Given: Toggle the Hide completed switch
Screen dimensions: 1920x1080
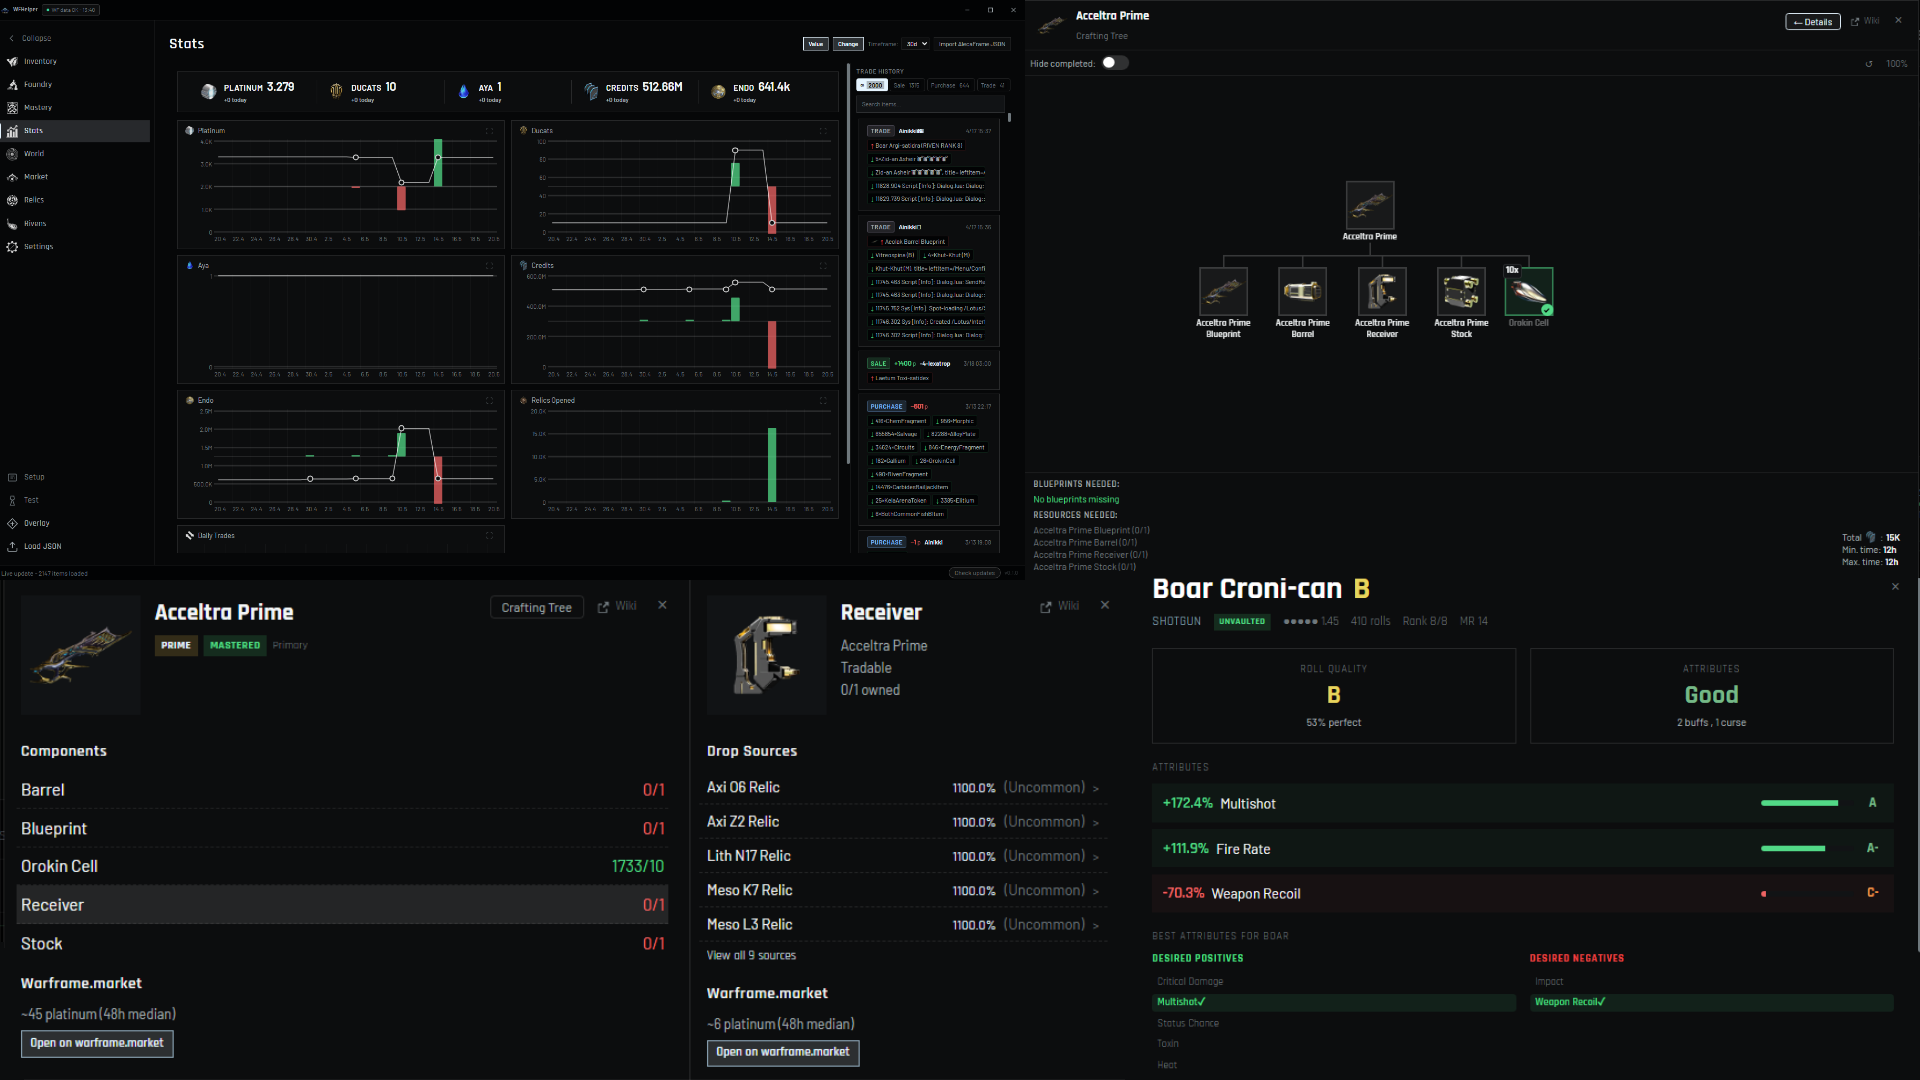Looking at the screenshot, I should [x=1115, y=63].
